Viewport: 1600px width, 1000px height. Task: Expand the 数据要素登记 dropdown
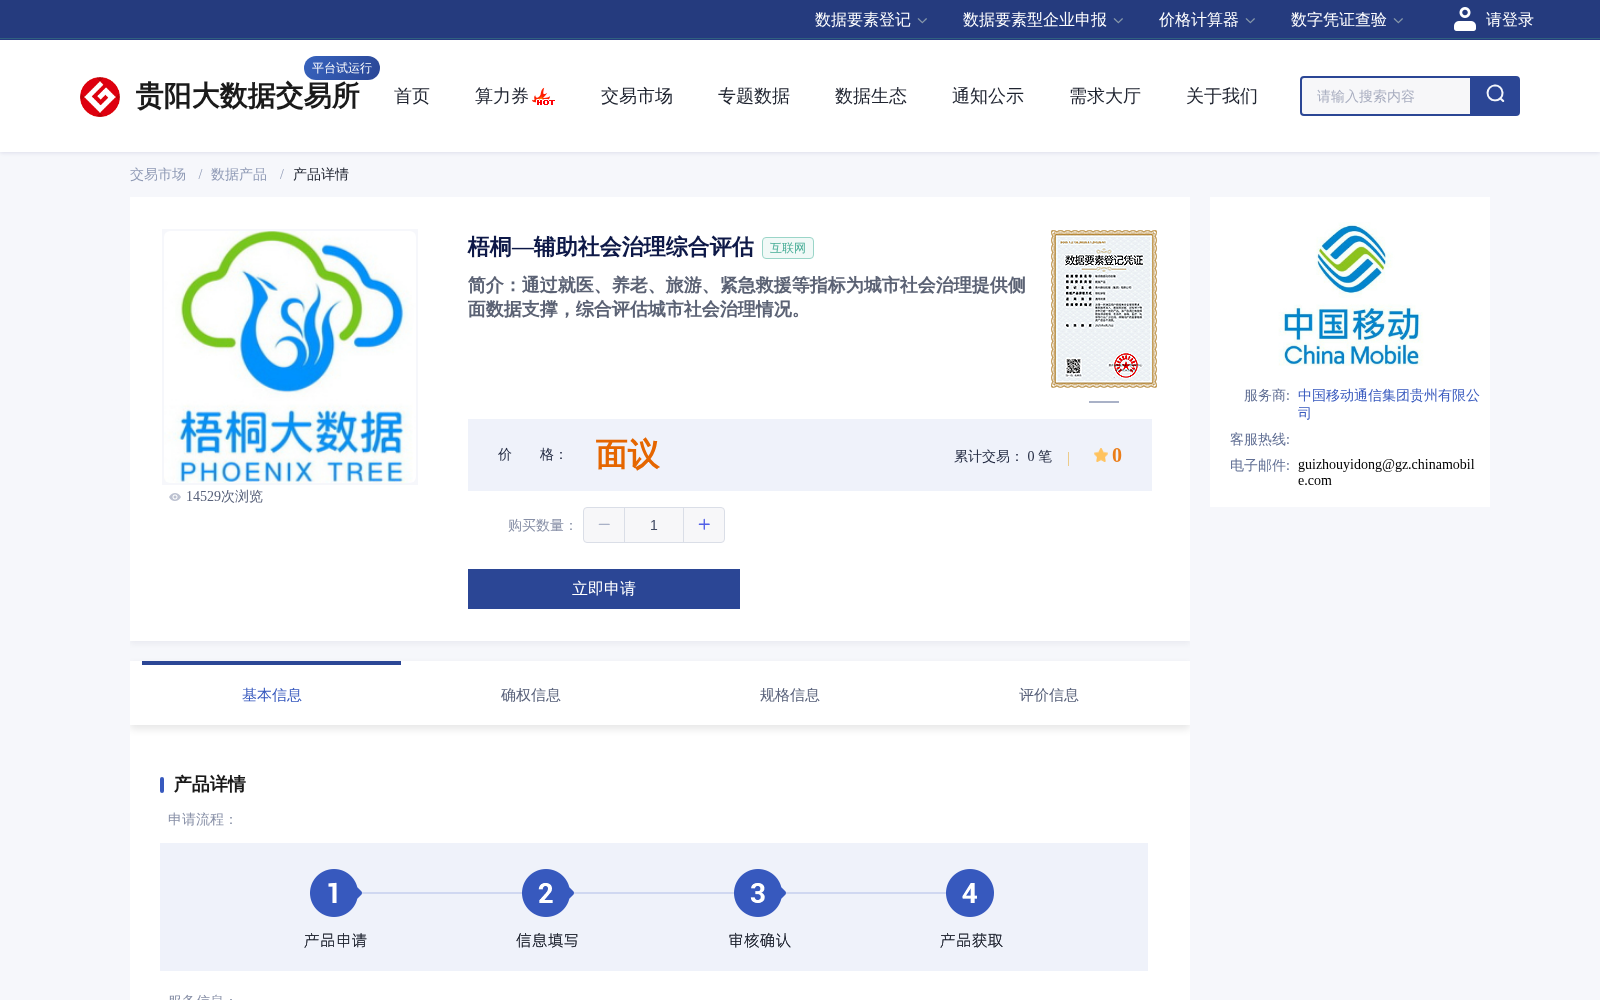point(871,20)
